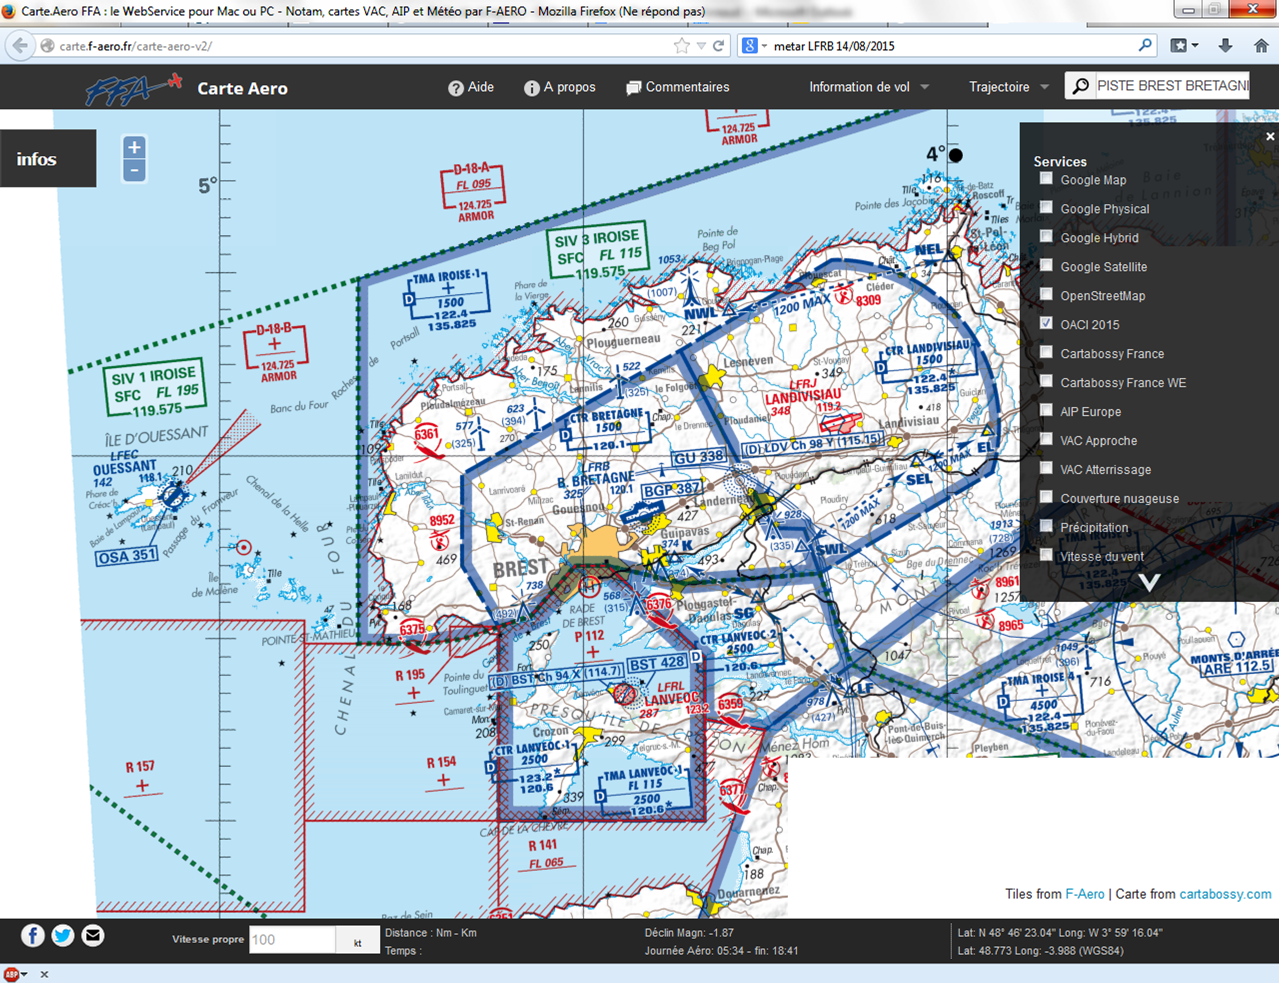Open the Commentaires menu item
The width and height of the screenshot is (1280, 984).
(x=677, y=87)
